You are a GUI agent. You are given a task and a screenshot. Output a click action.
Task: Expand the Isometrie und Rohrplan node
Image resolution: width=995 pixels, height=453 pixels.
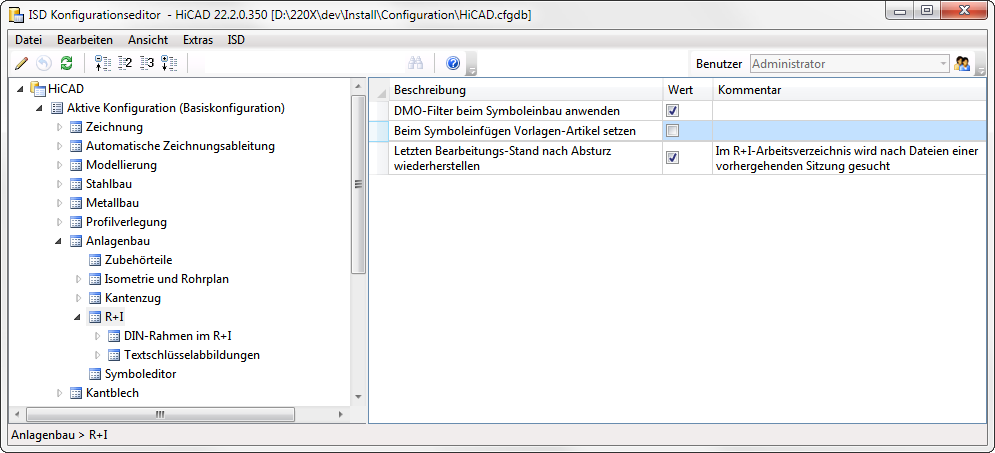79,279
